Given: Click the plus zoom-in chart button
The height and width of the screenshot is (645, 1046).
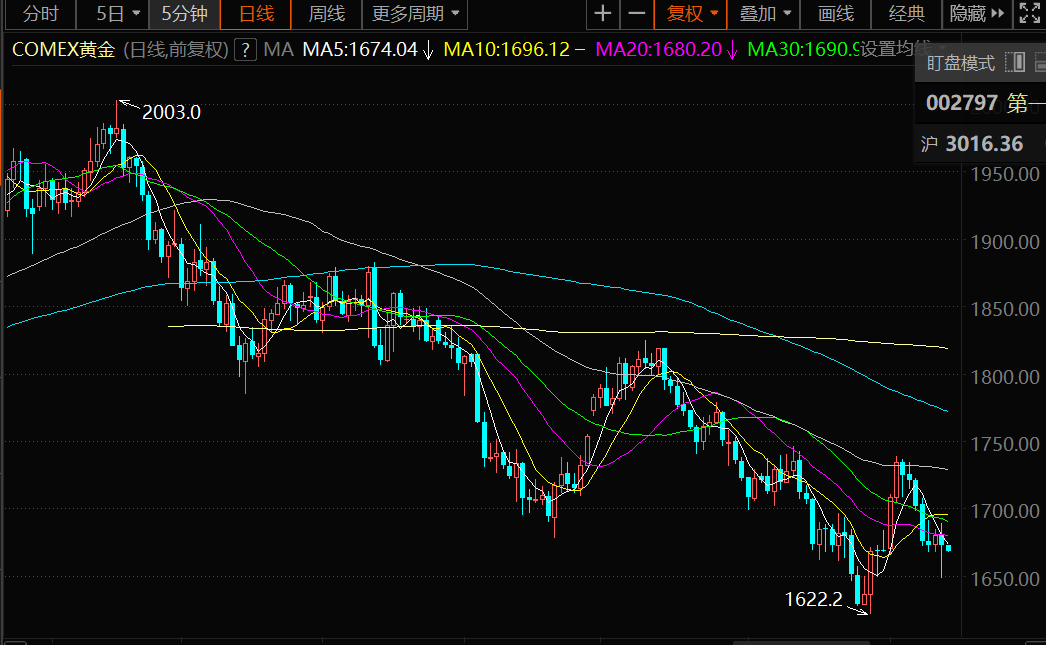Looking at the screenshot, I should point(602,14).
